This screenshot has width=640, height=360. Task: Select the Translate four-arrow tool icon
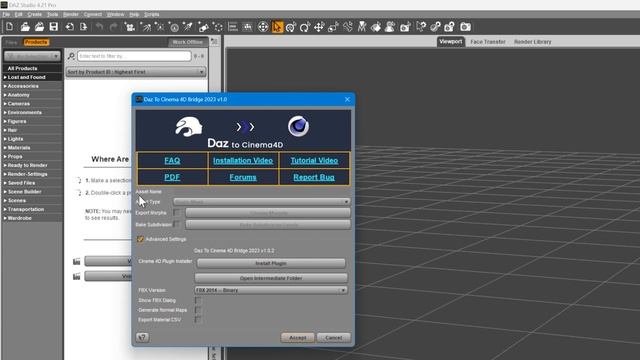[319, 27]
